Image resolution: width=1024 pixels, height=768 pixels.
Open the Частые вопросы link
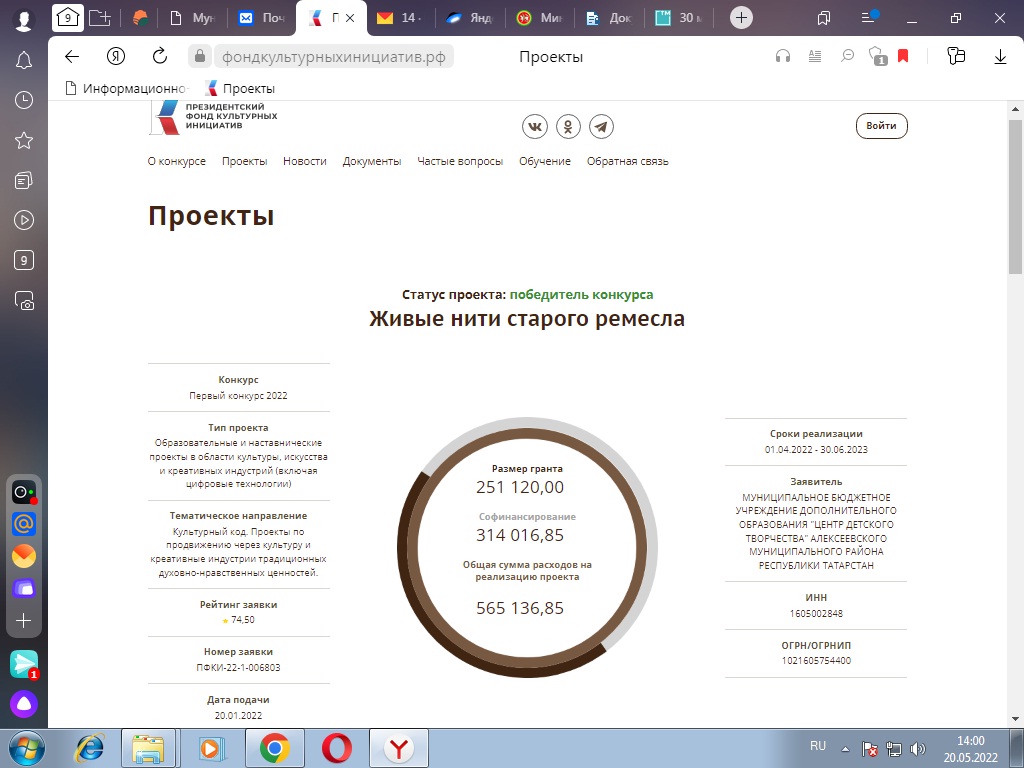point(460,161)
